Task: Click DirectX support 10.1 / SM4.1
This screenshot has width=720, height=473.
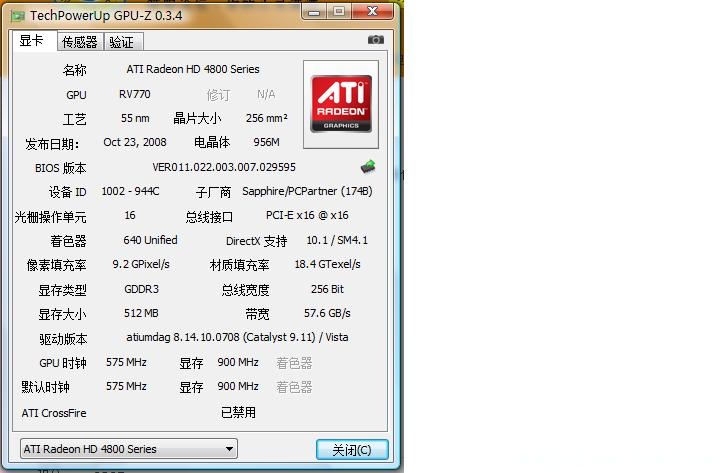Action: pyautogui.click(x=337, y=240)
